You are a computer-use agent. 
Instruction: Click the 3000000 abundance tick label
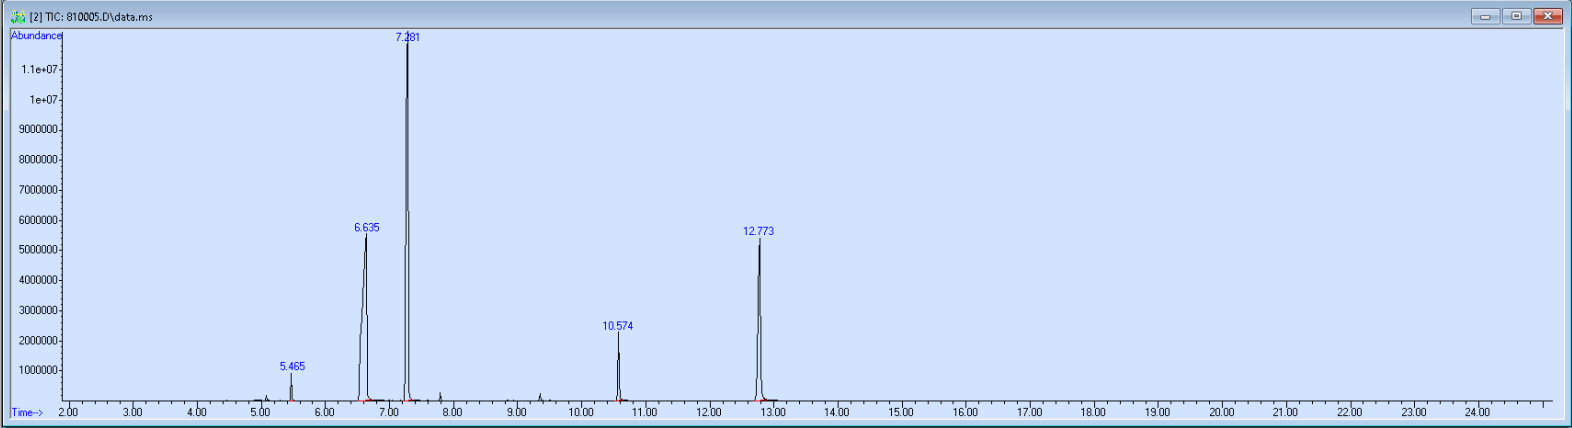click(x=38, y=311)
